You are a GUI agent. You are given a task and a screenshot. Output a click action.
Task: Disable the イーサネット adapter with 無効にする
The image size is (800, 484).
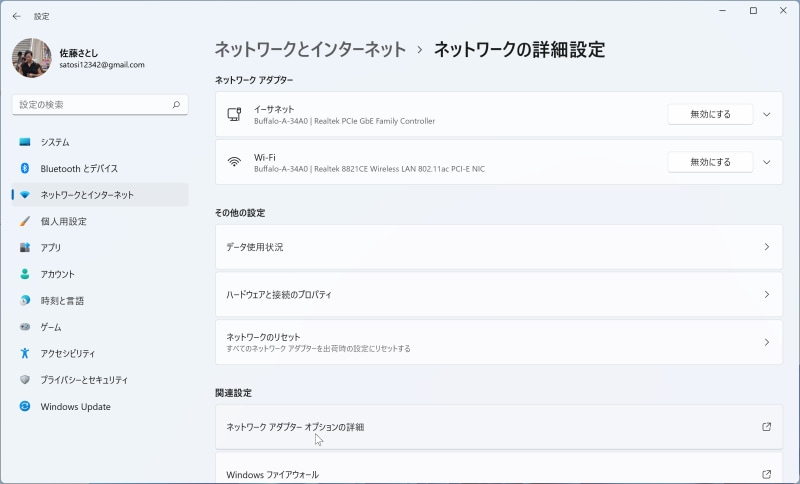click(710, 114)
